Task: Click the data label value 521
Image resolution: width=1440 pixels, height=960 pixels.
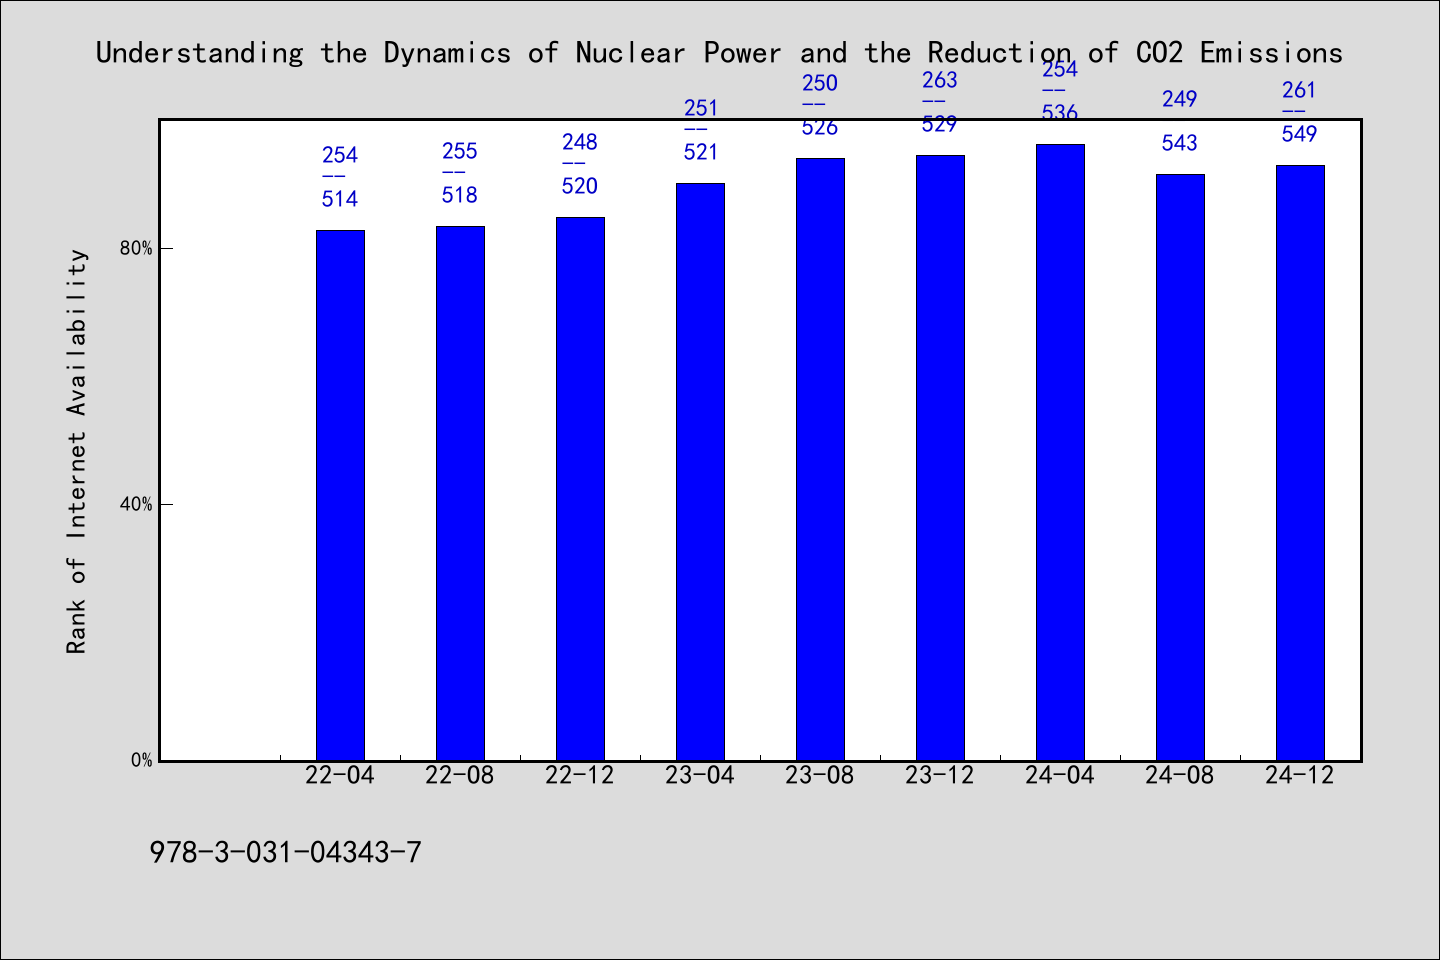Action: tap(701, 152)
